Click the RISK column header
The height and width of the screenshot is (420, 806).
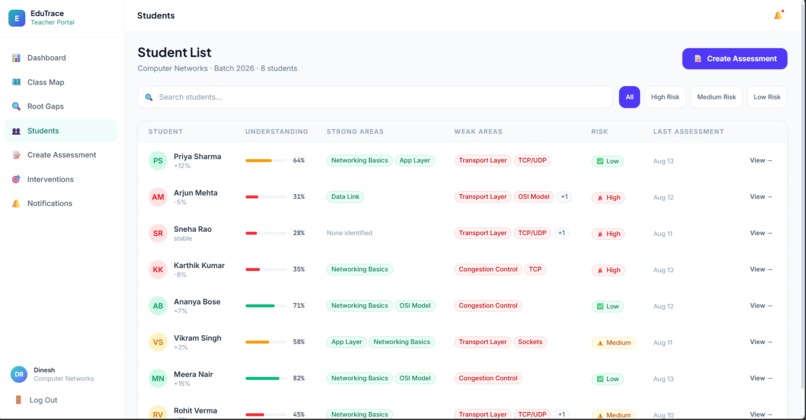click(x=599, y=132)
